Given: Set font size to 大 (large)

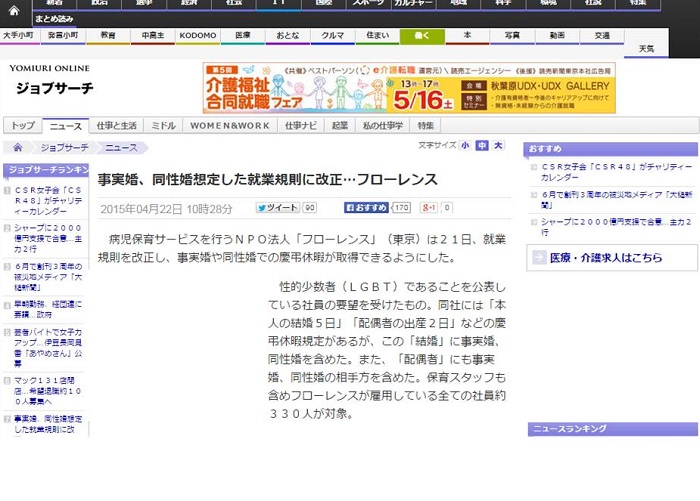Looking at the screenshot, I should click(499, 146).
